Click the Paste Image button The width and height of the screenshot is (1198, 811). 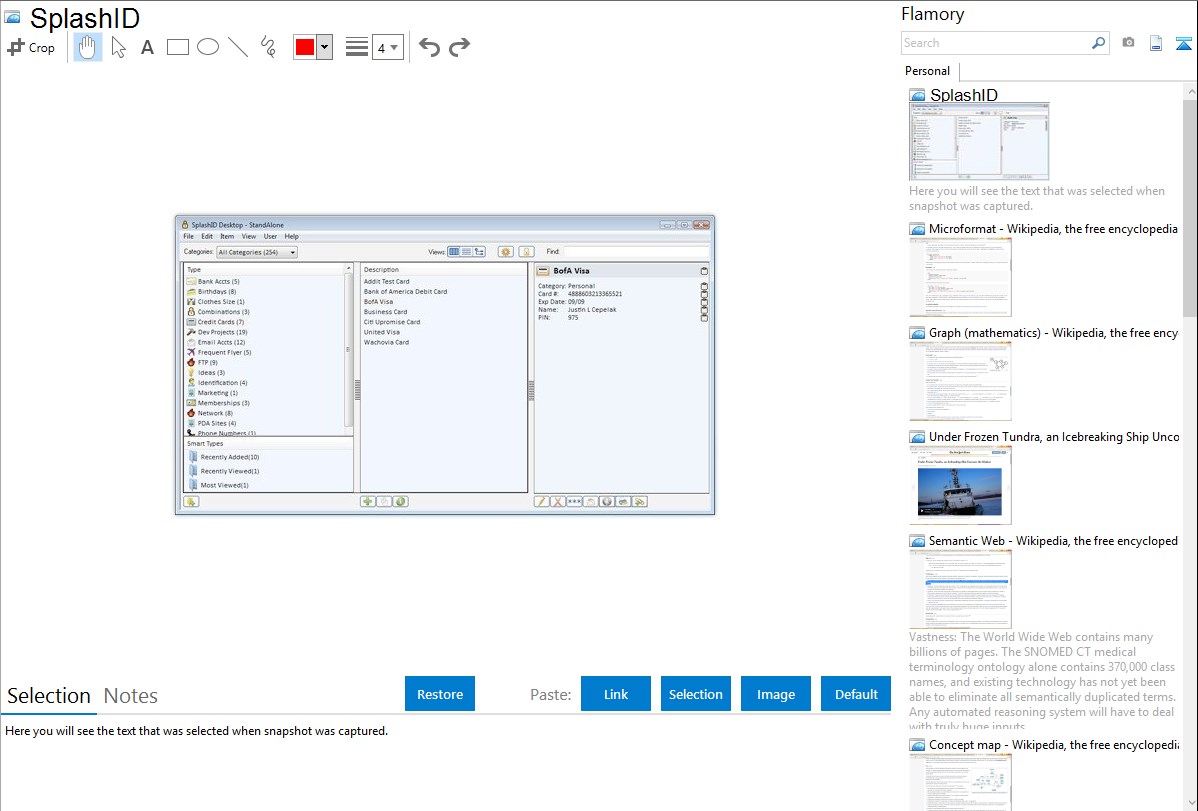coord(775,694)
